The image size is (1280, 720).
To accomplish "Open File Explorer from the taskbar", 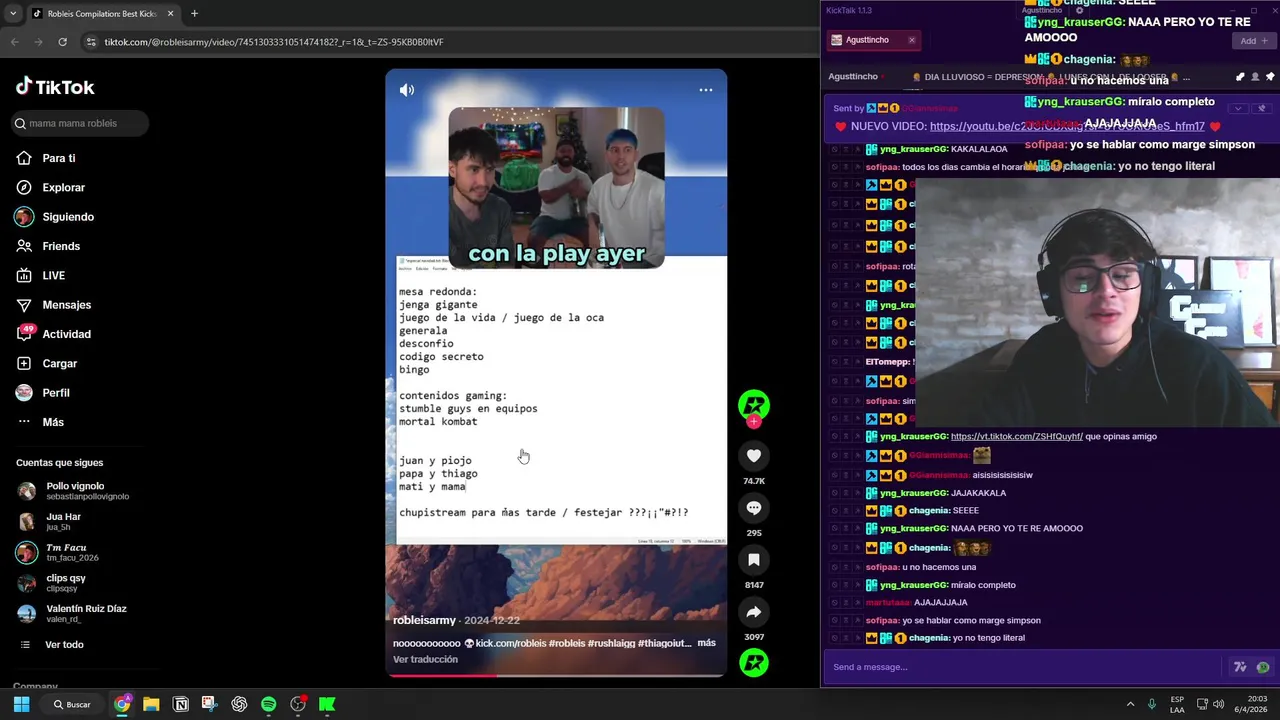I will click(x=151, y=704).
